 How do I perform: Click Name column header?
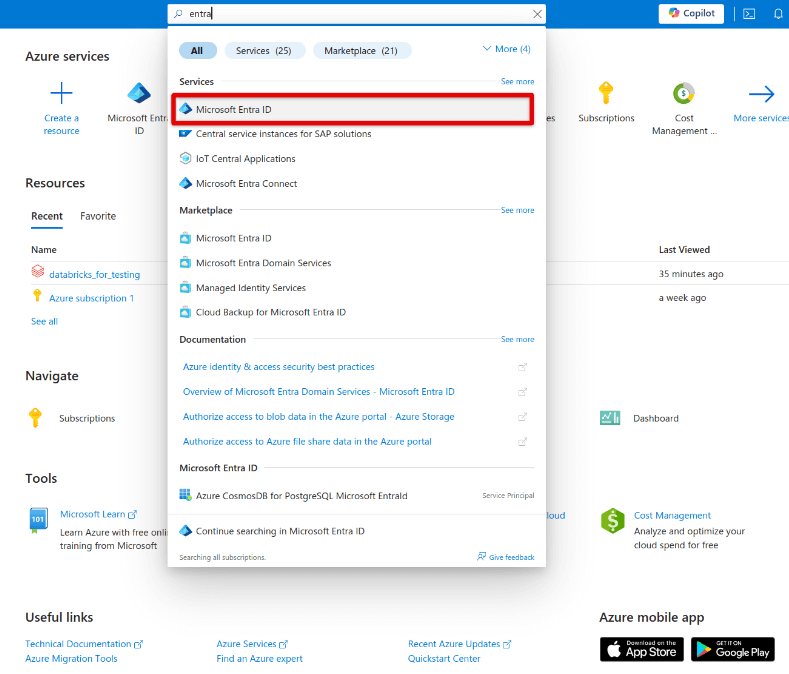click(x=44, y=250)
